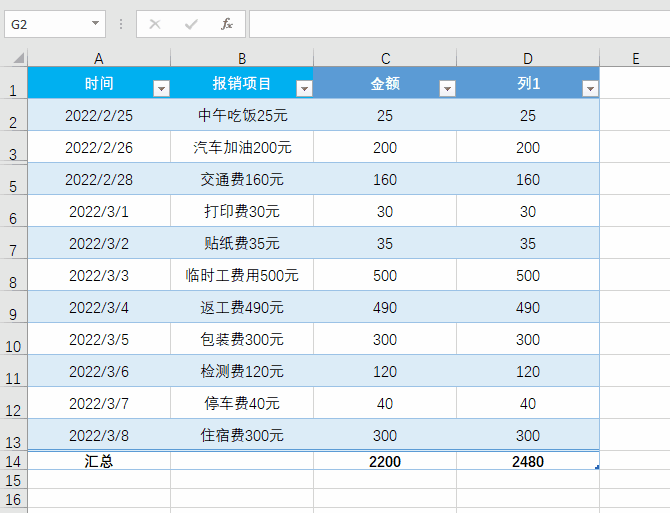Select column C header
The height and width of the screenshot is (513, 670).
tap(385, 58)
